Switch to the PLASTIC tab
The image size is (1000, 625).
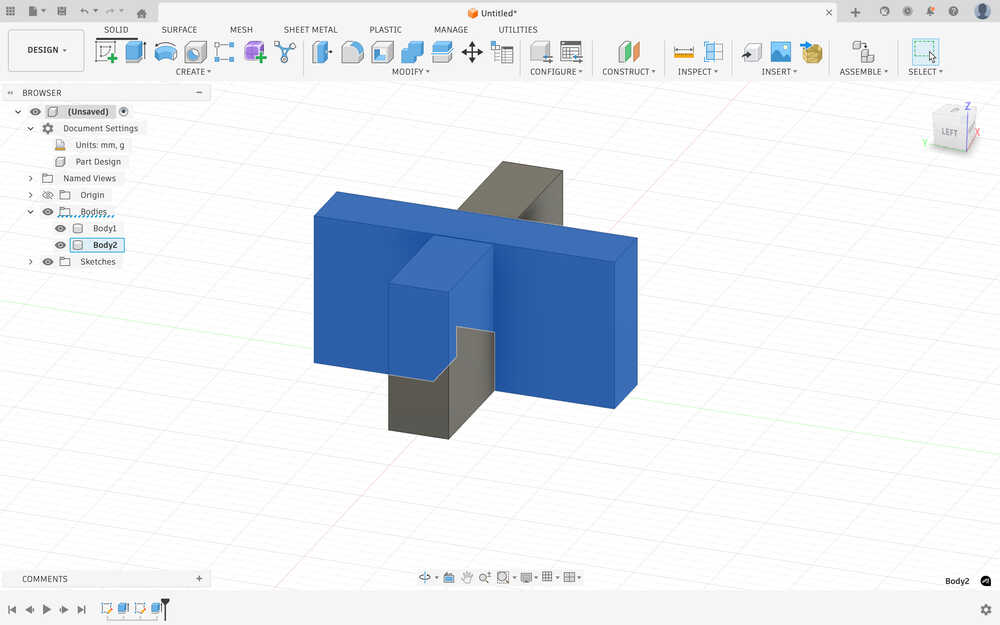(x=385, y=29)
